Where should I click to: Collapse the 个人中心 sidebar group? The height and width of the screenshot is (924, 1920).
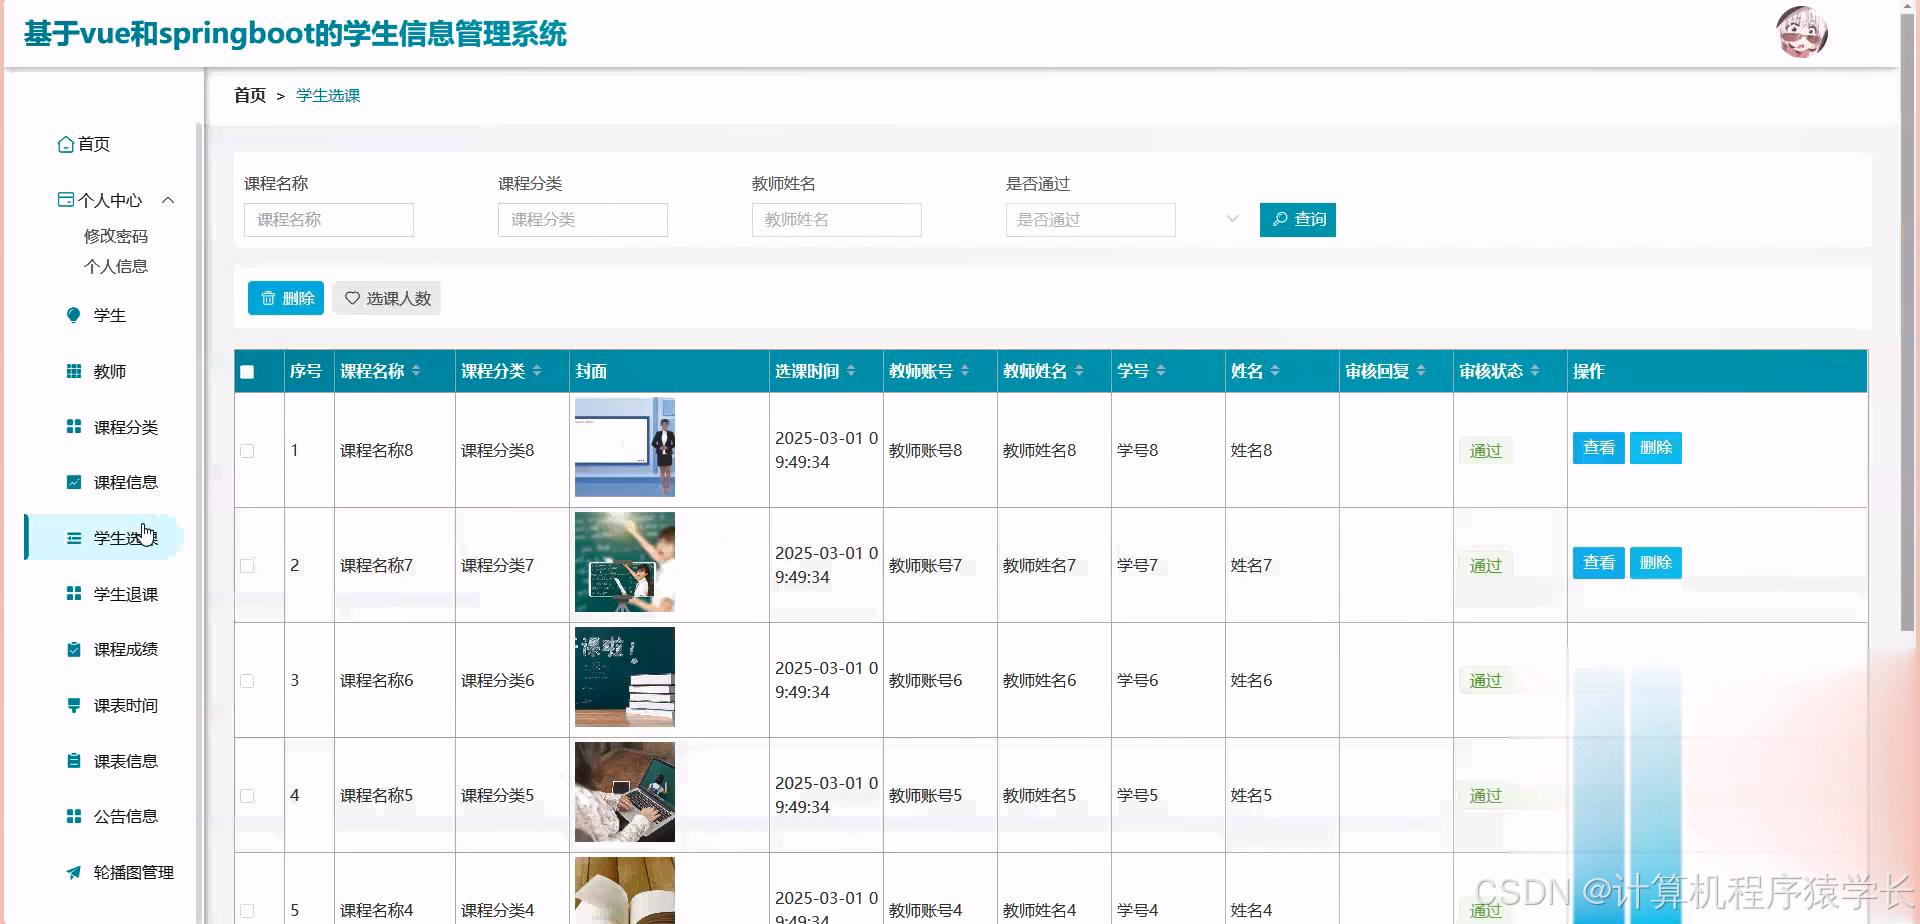point(168,200)
